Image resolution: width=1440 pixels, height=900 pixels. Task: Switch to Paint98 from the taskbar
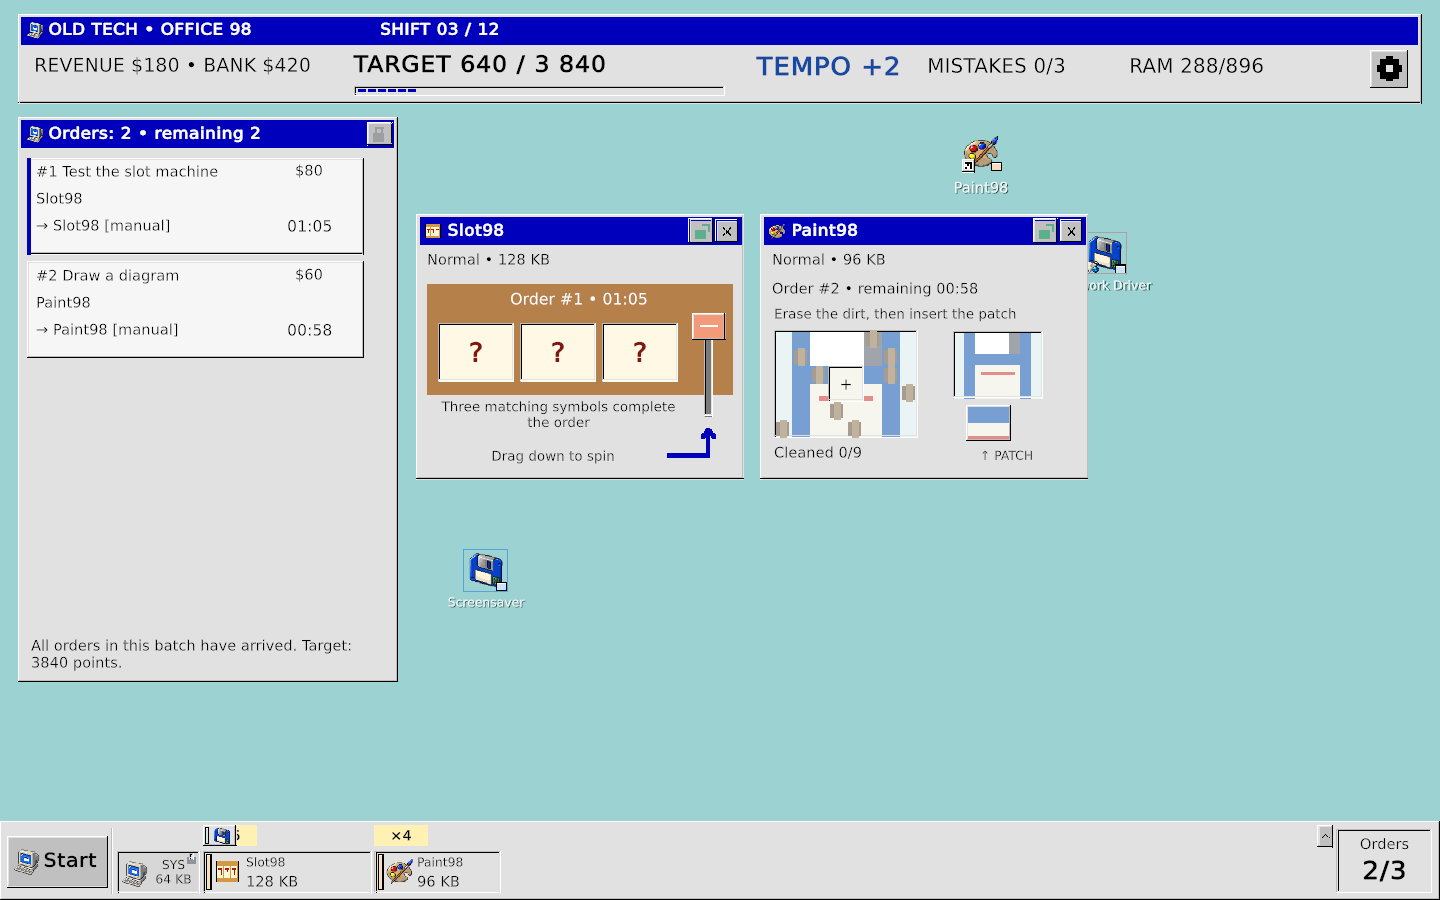click(438, 872)
